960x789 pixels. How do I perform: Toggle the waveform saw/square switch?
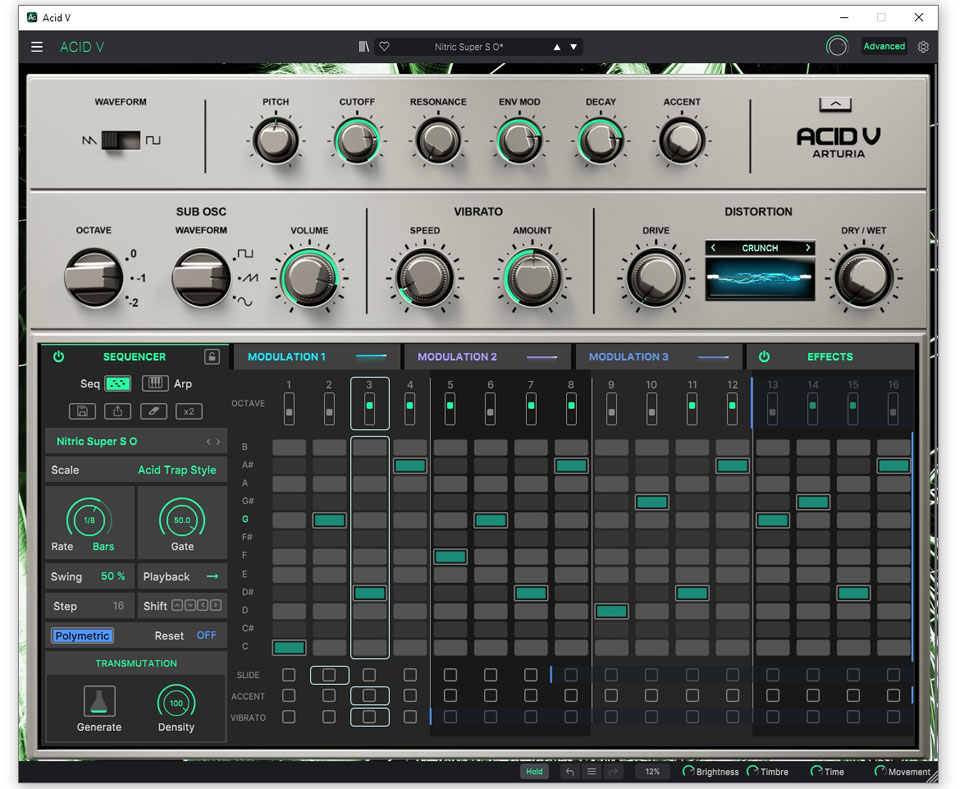[x=121, y=140]
